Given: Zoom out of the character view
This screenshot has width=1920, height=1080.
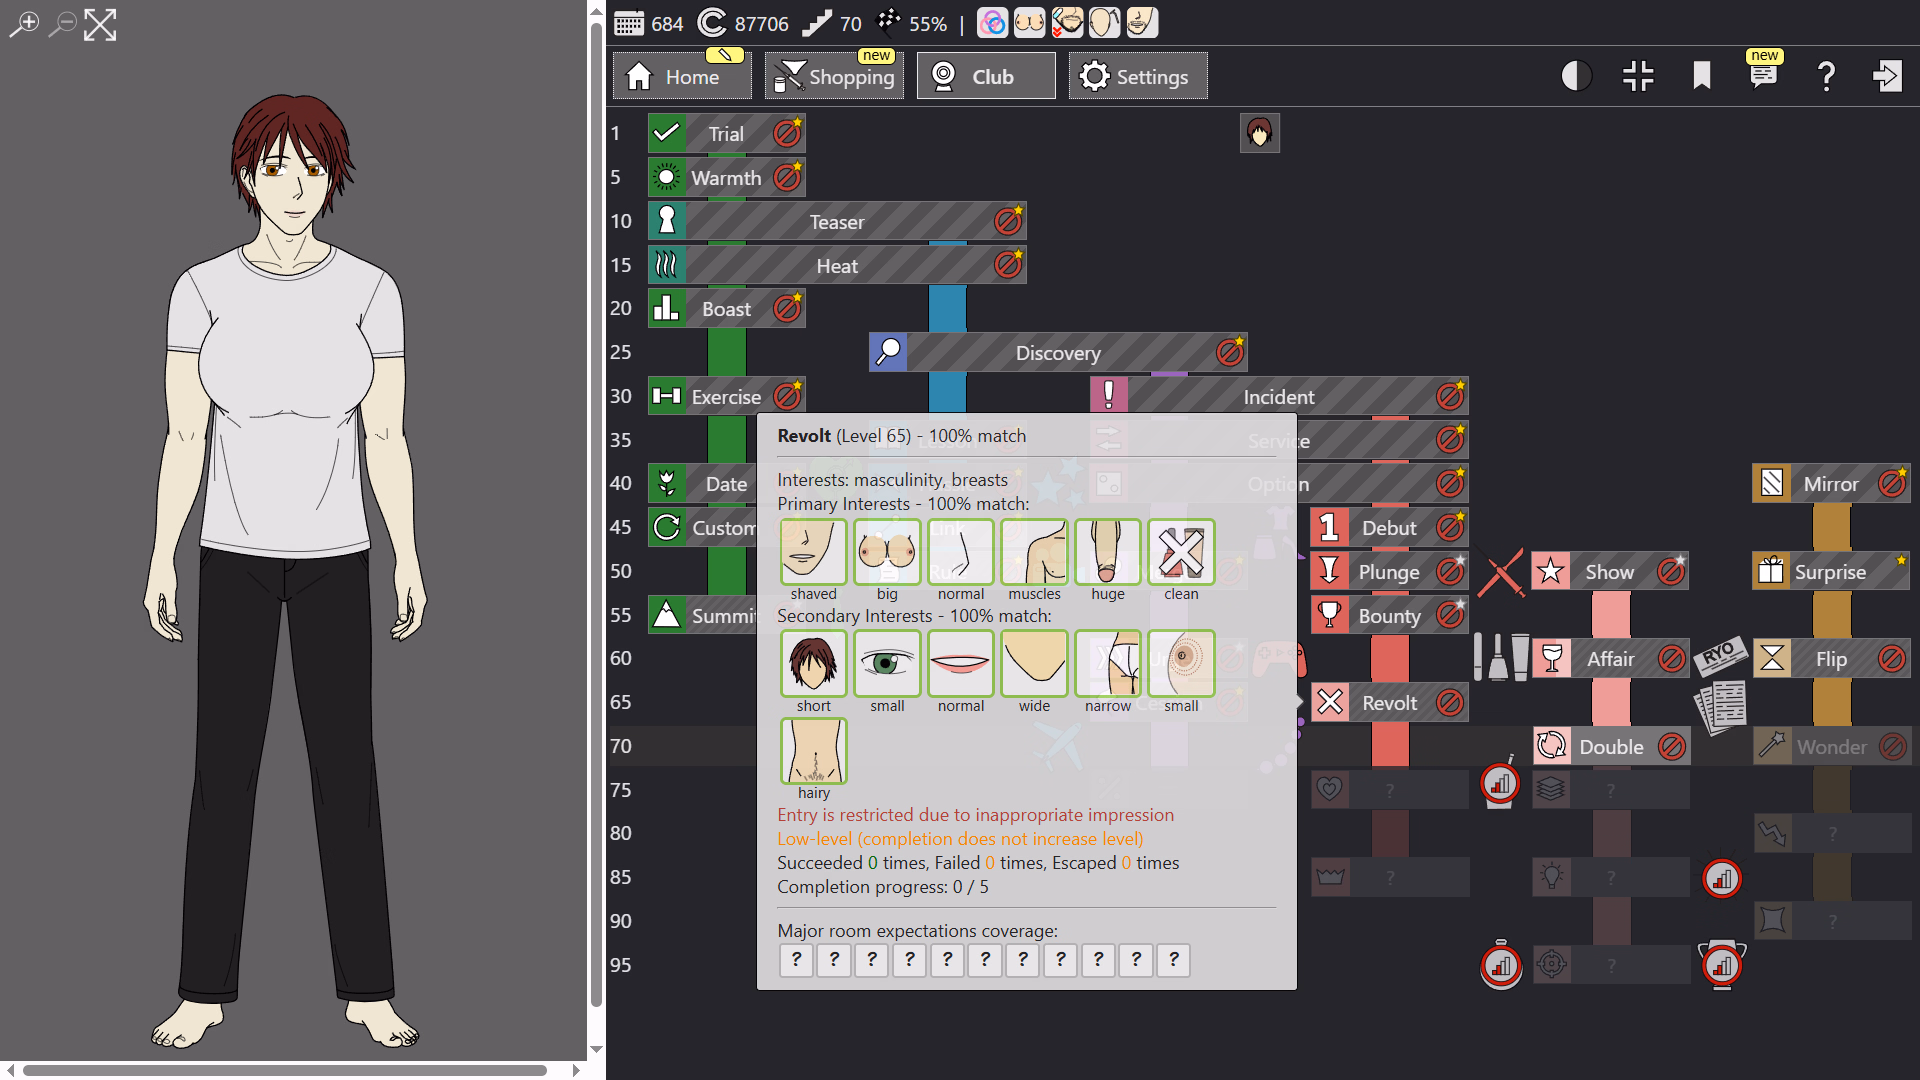Looking at the screenshot, I should pyautogui.click(x=62, y=23).
